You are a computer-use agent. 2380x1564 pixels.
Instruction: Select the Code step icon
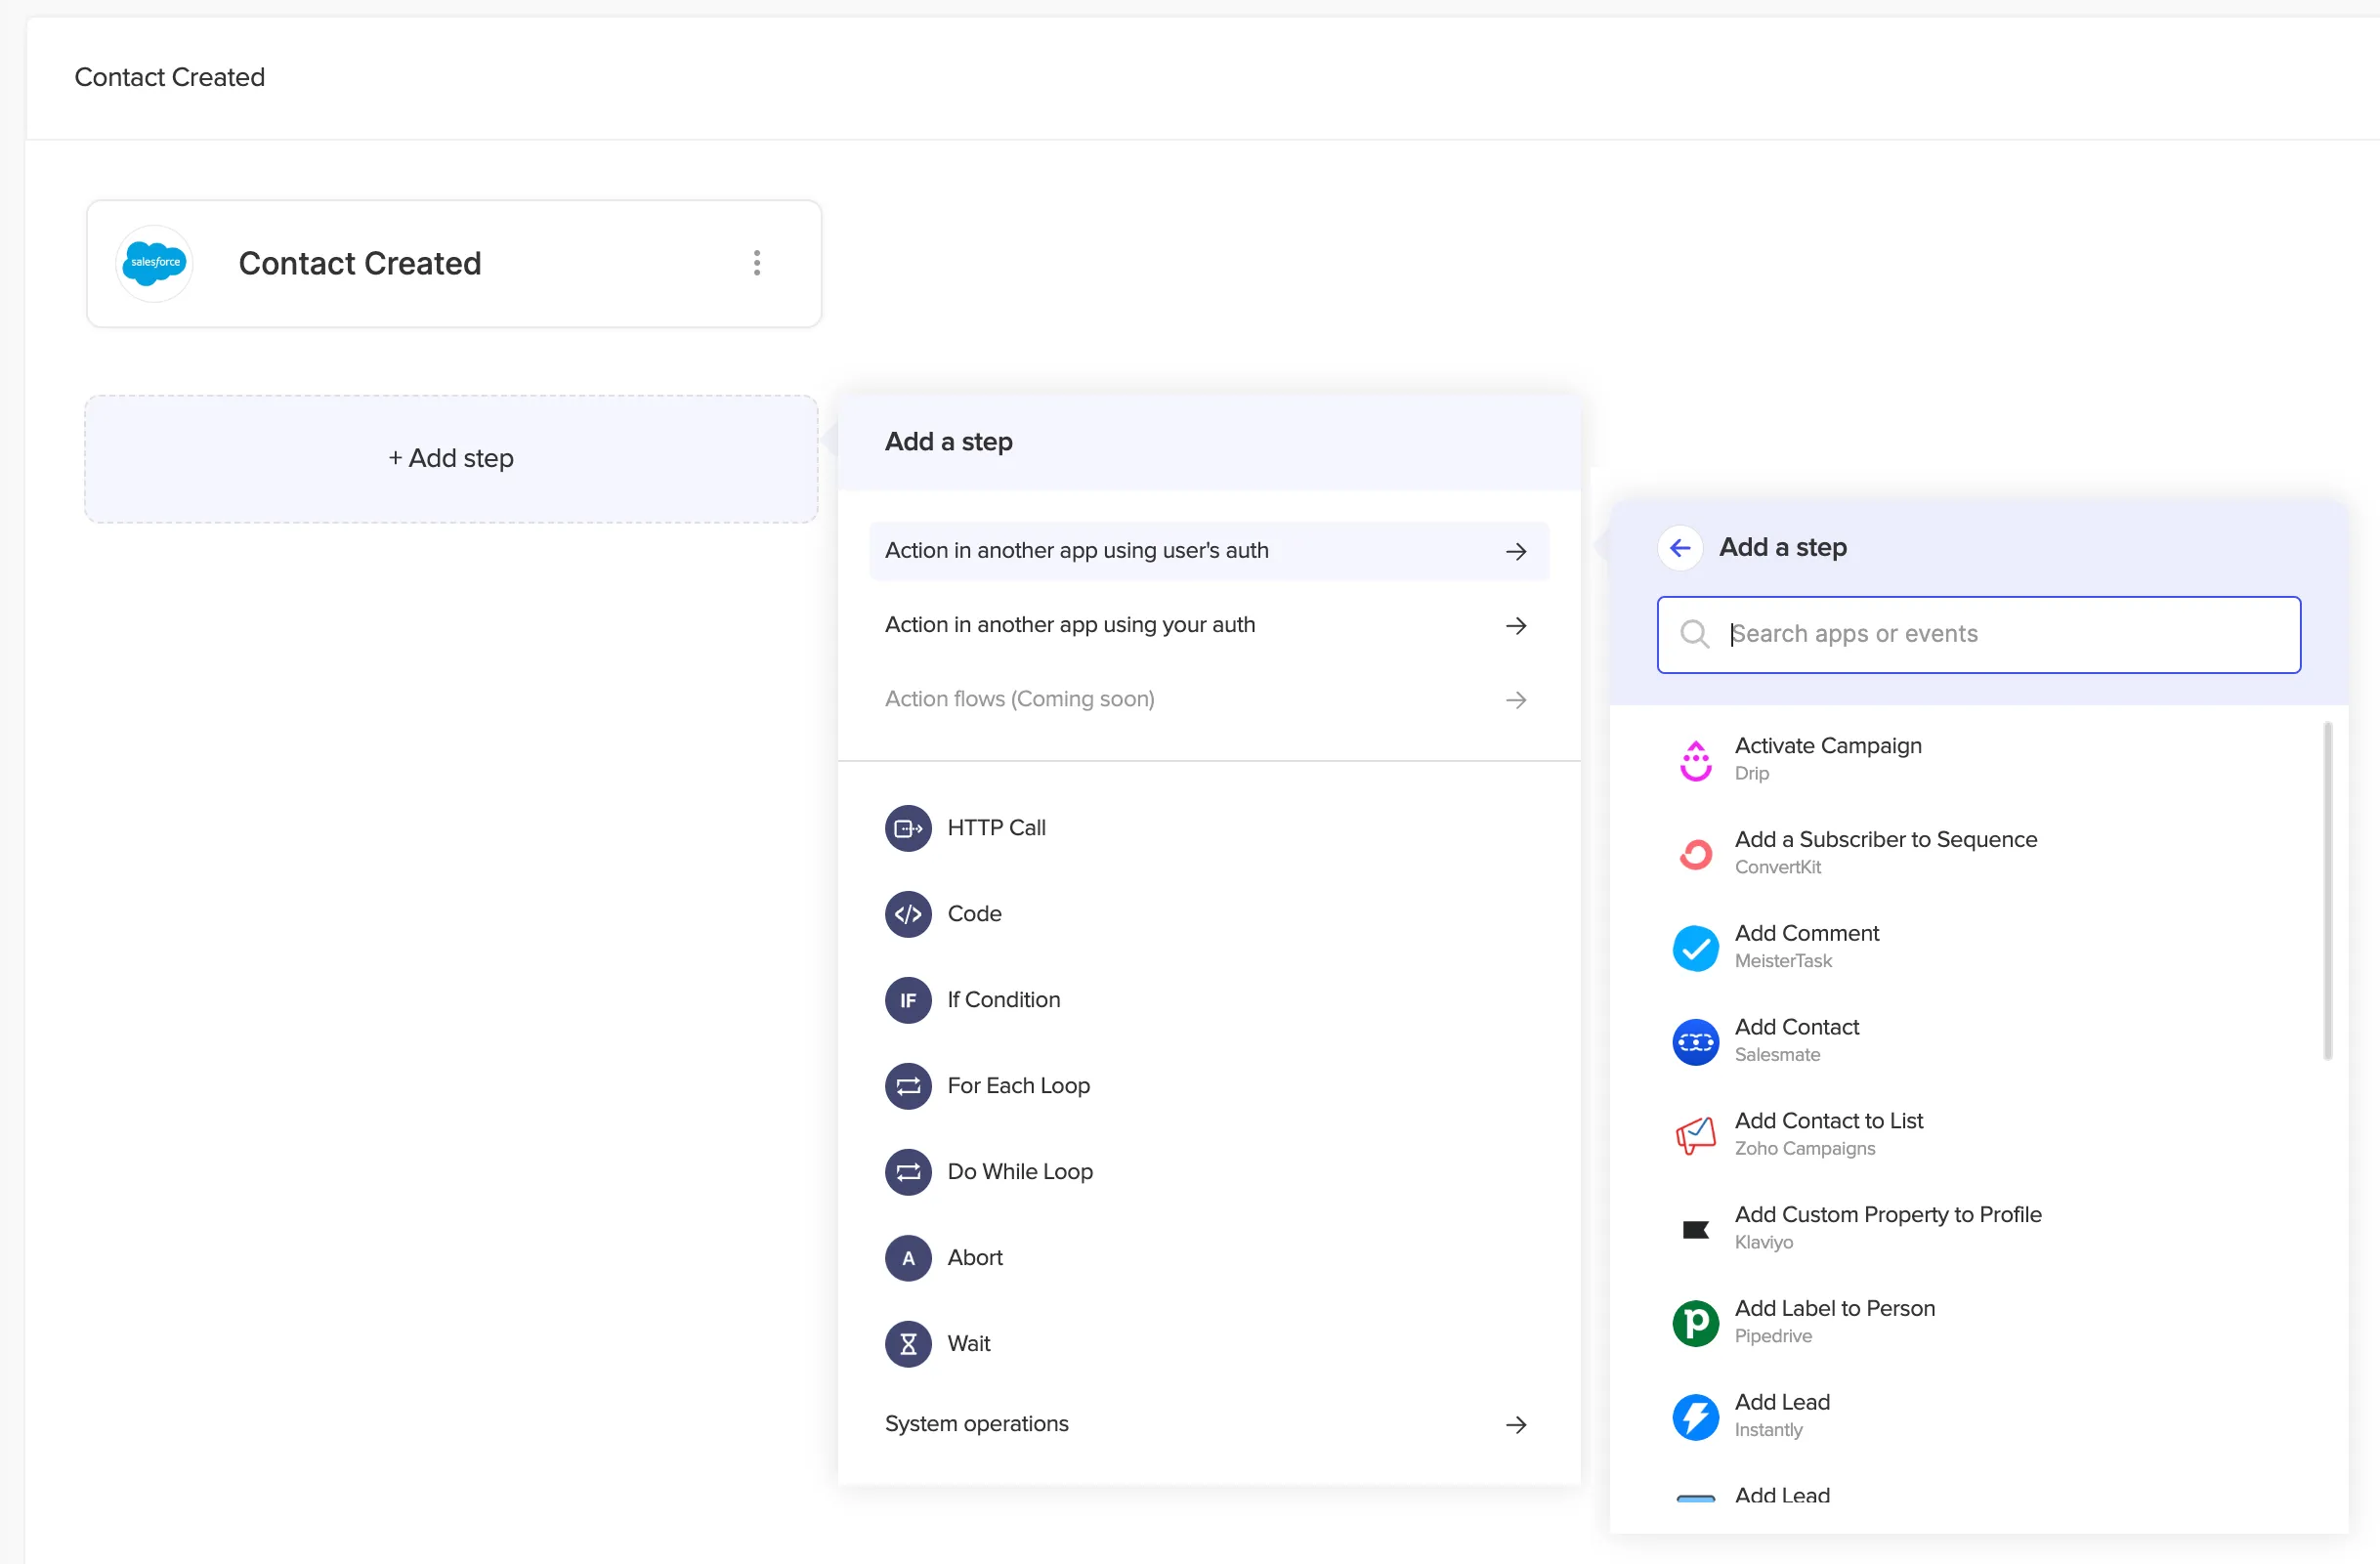pyautogui.click(x=908, y=913)
